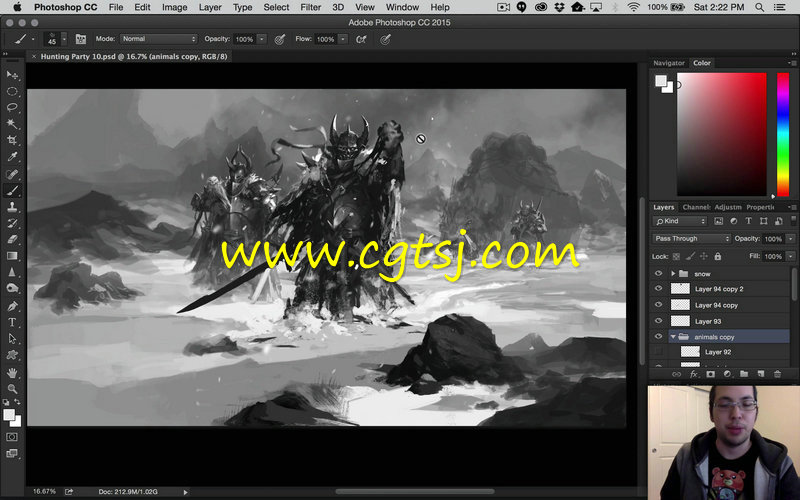800x500 pixels.
Task: Hide Layer 93 visibility eye
Action: click(658, 321)
